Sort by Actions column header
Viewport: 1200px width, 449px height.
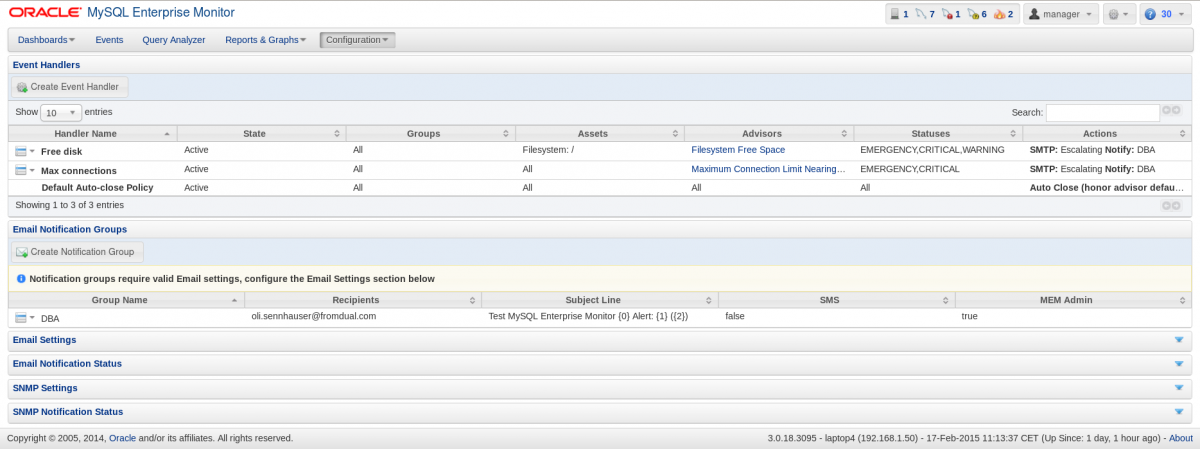click(1107, 133)
